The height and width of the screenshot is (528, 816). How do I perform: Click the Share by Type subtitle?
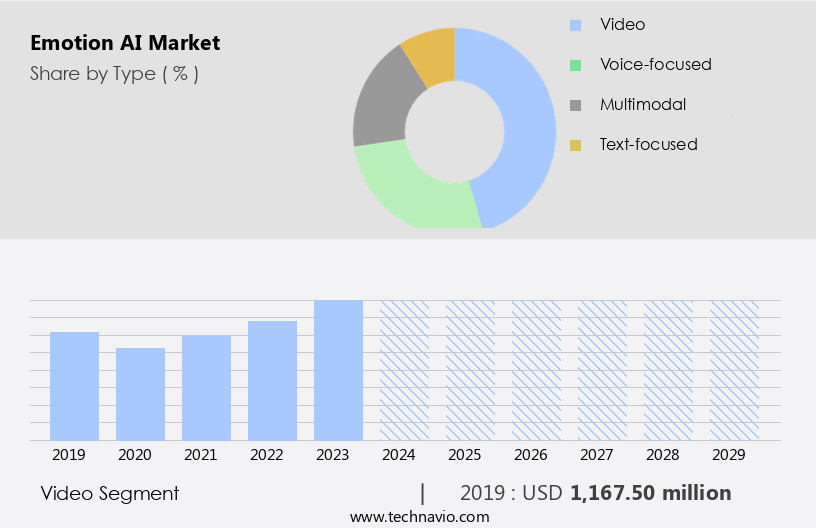pyautogui.click(x=114, y=74)
